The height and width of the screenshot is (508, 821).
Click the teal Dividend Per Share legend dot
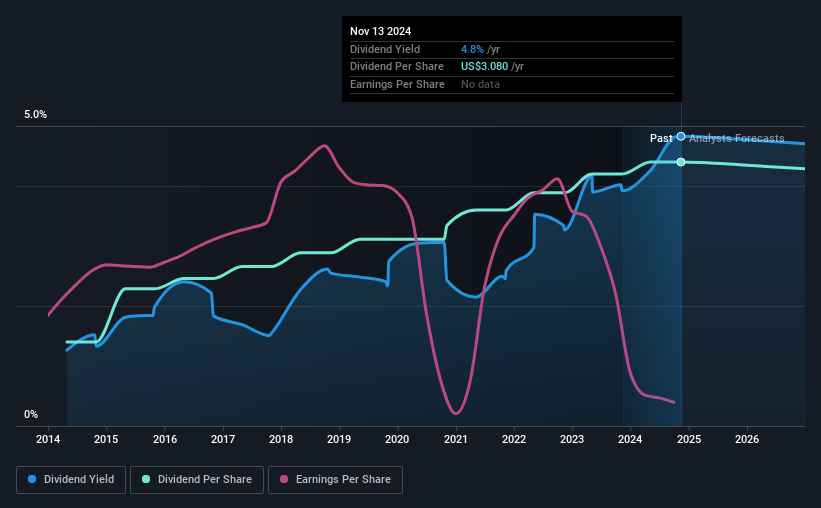tap(146, 479)
